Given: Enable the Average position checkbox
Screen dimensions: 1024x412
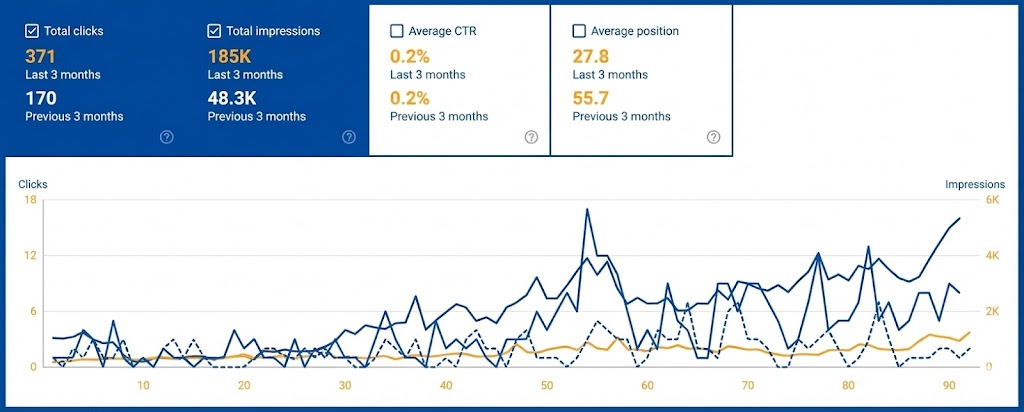Looking at the screenshot, I should tap(579, 31).
